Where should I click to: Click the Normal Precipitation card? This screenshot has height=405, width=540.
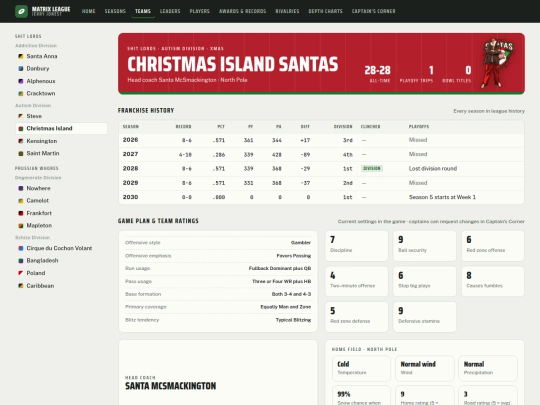point(488,368)
